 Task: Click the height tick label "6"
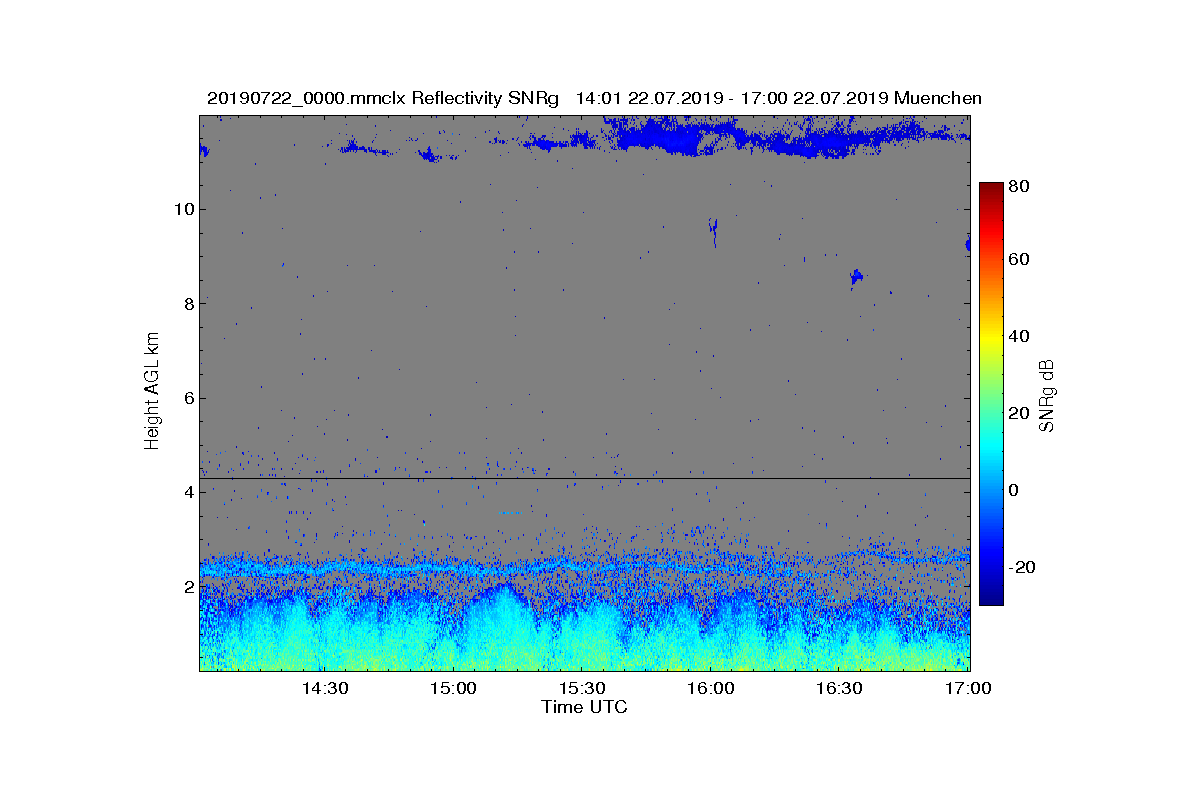188,398
